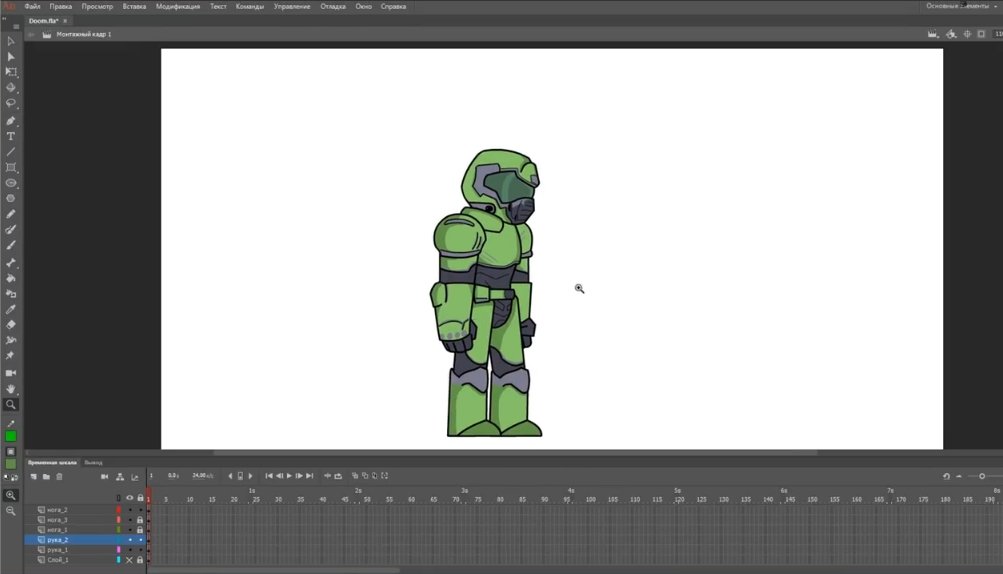Click the new layer icon in timeline
Screen dimensions: 1003x574
(x=34, y=476)
